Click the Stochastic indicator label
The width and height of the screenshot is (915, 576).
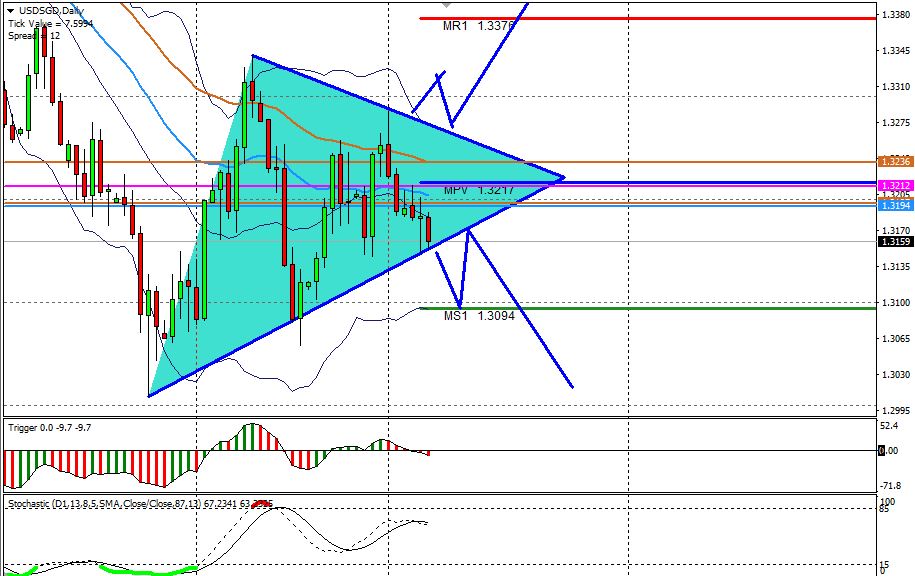pos(140,503)
